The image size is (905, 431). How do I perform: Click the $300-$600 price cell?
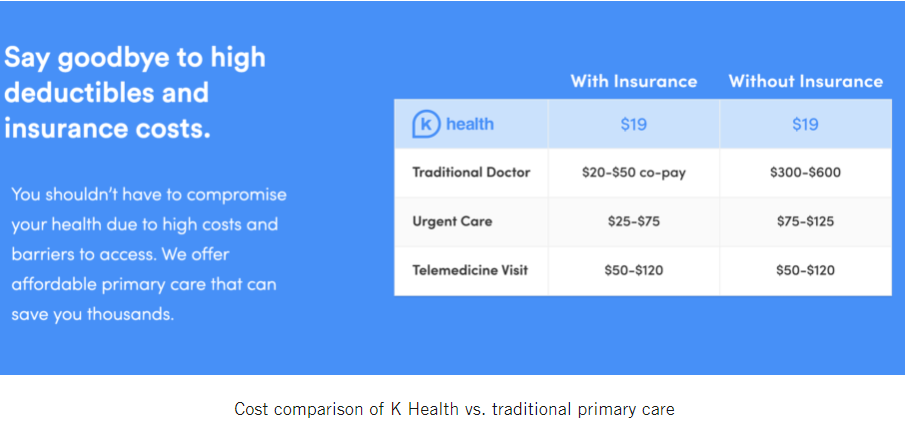(806, 173)
